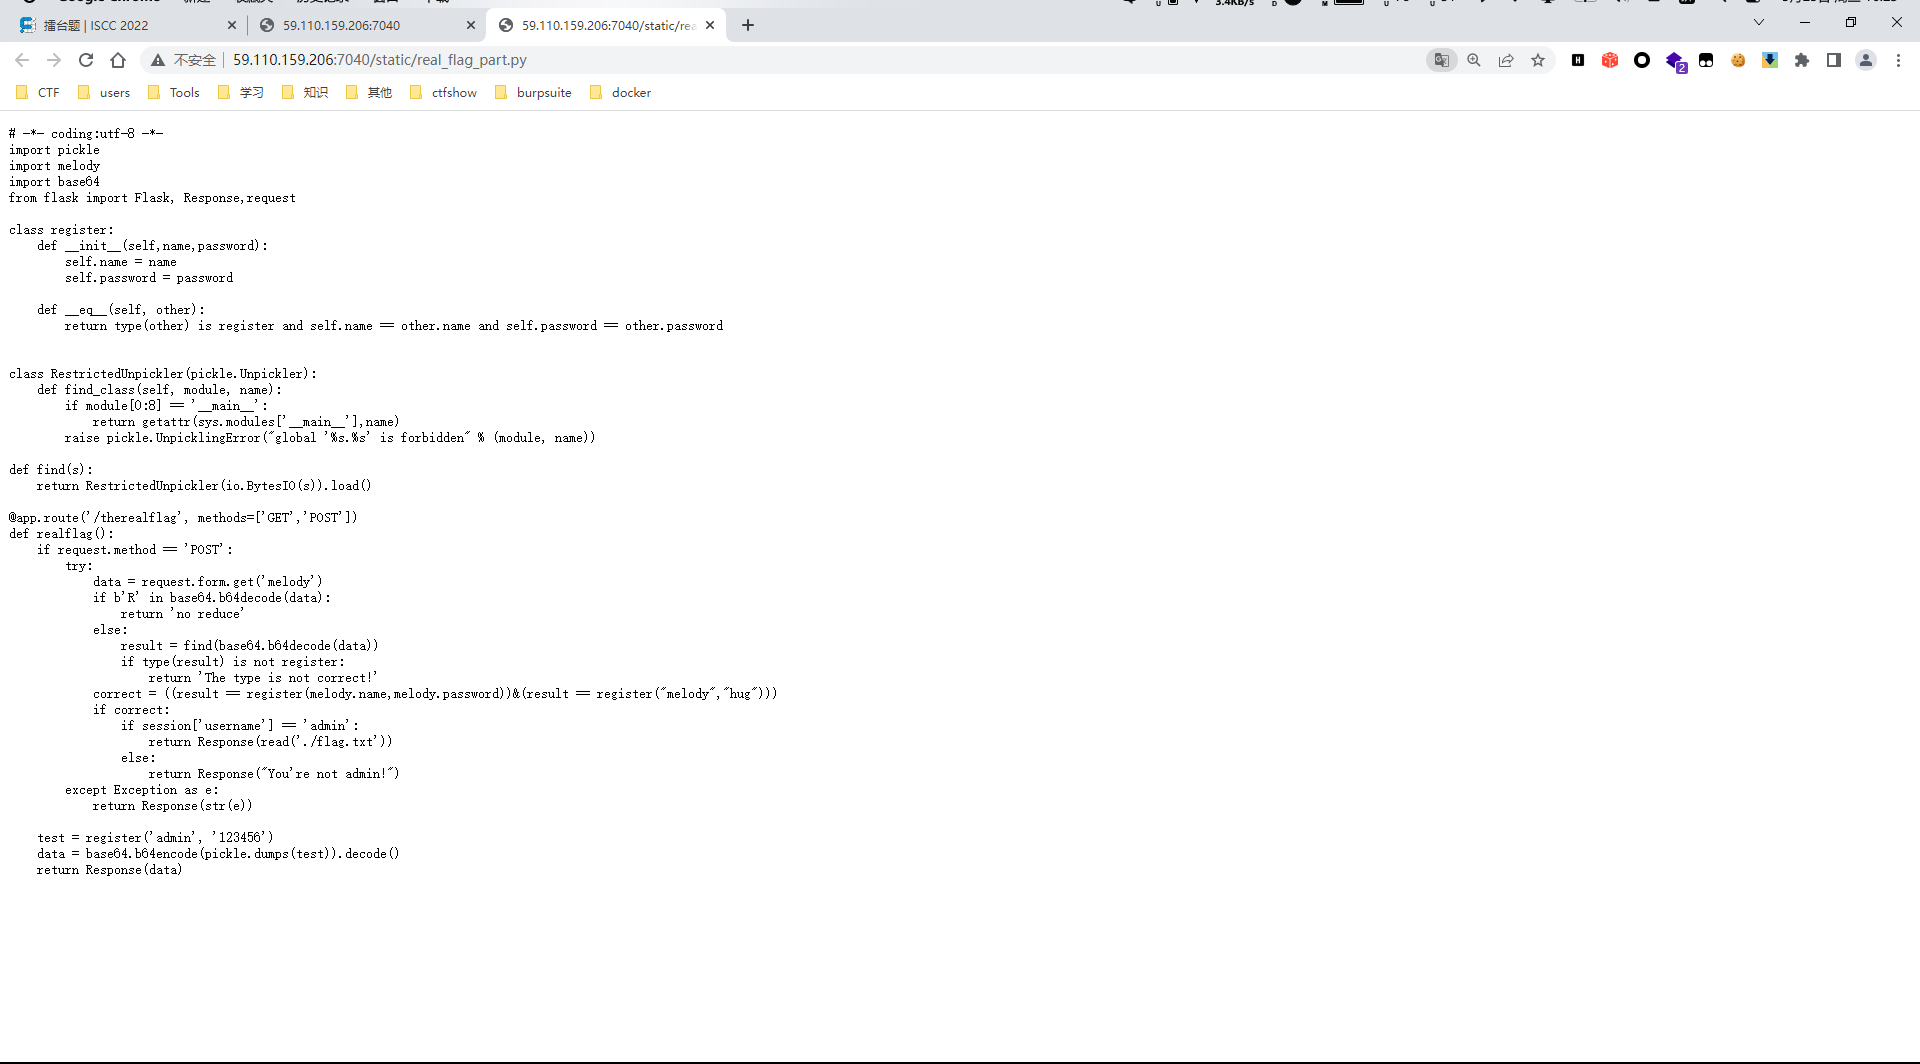Bookmark this tab with the star
Viewport: 1920px width, 1064px height.
point(1538,60)
